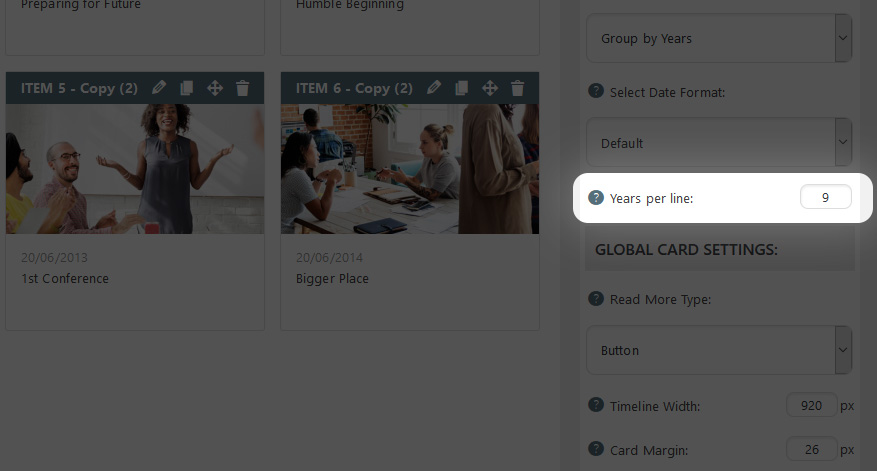Click move handle on ITEM 6 card
This screenshot has width=877, height=471.
489,88
